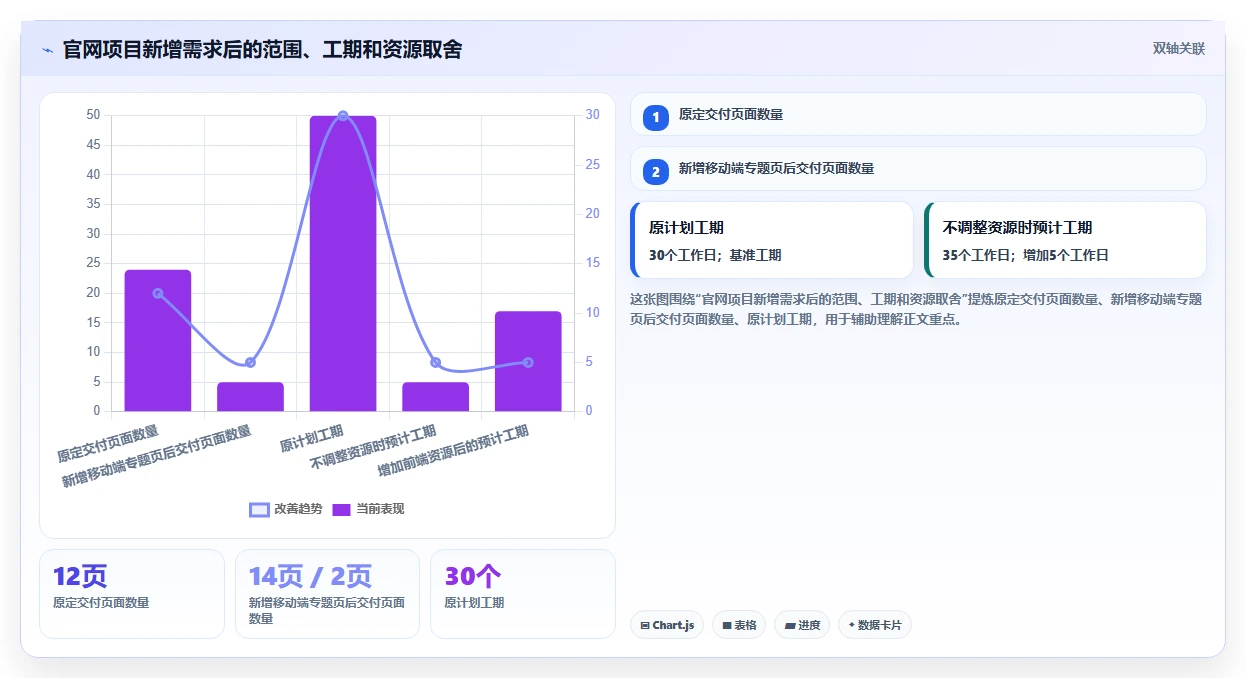Select the 新增移动端专题页后交付页面数量 list item

click(918, 168)
